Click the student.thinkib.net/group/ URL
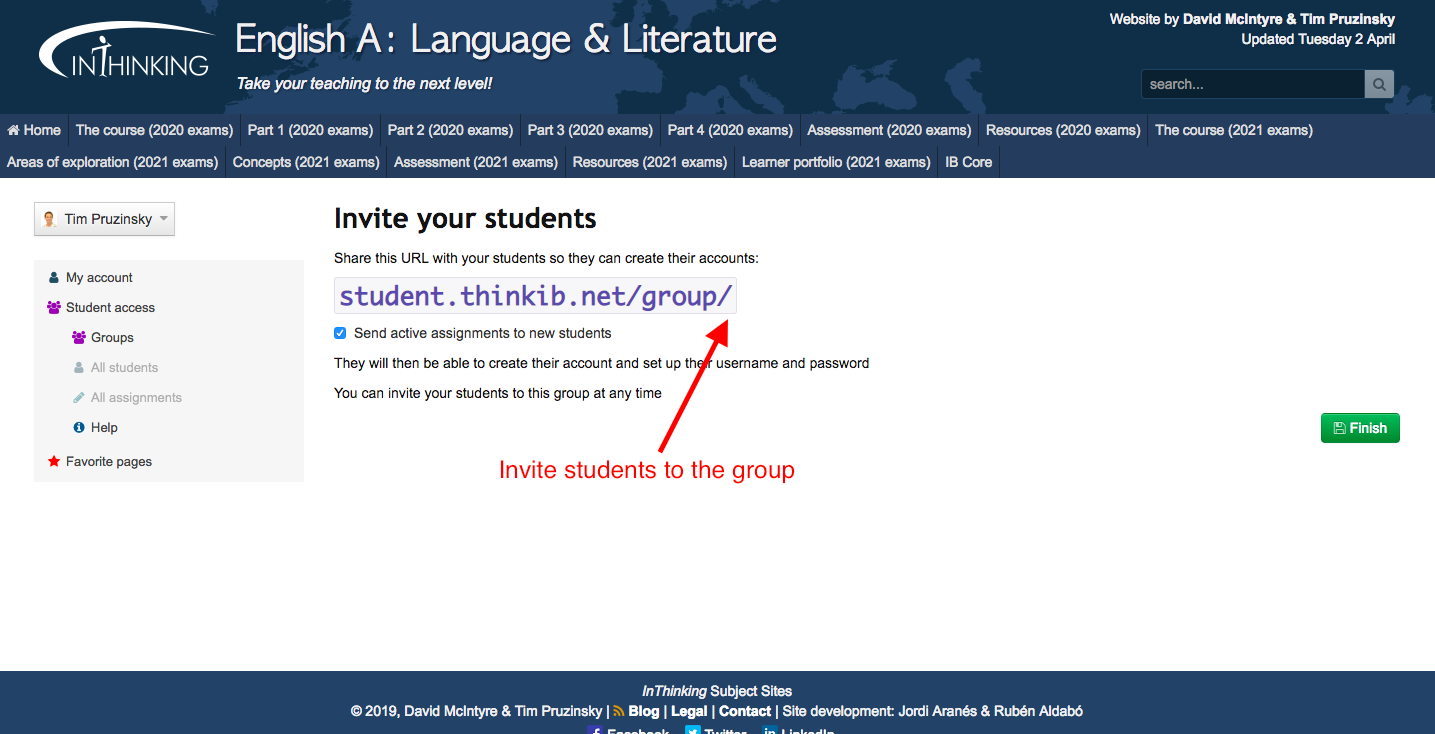1435x734 pixels. 536,297
